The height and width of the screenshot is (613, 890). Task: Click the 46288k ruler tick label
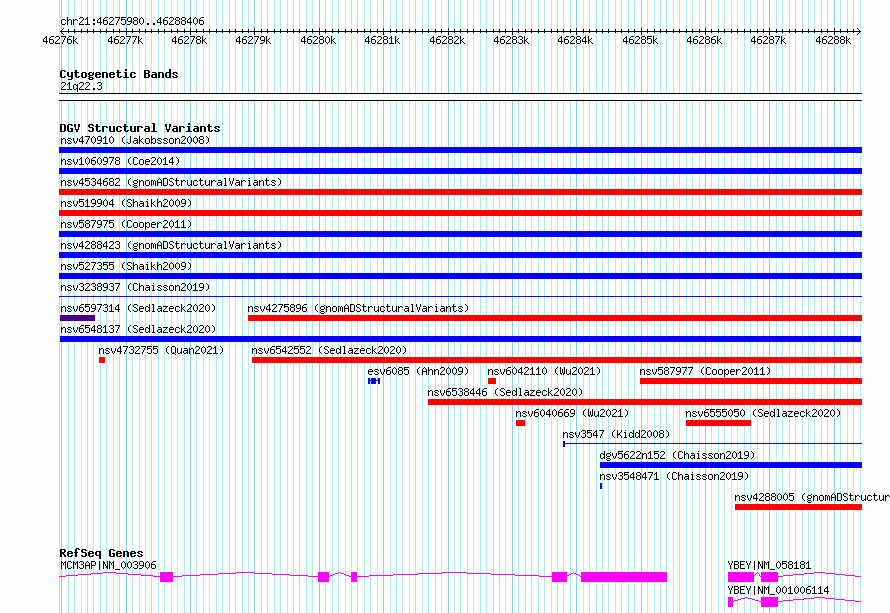tap(833, 40)
